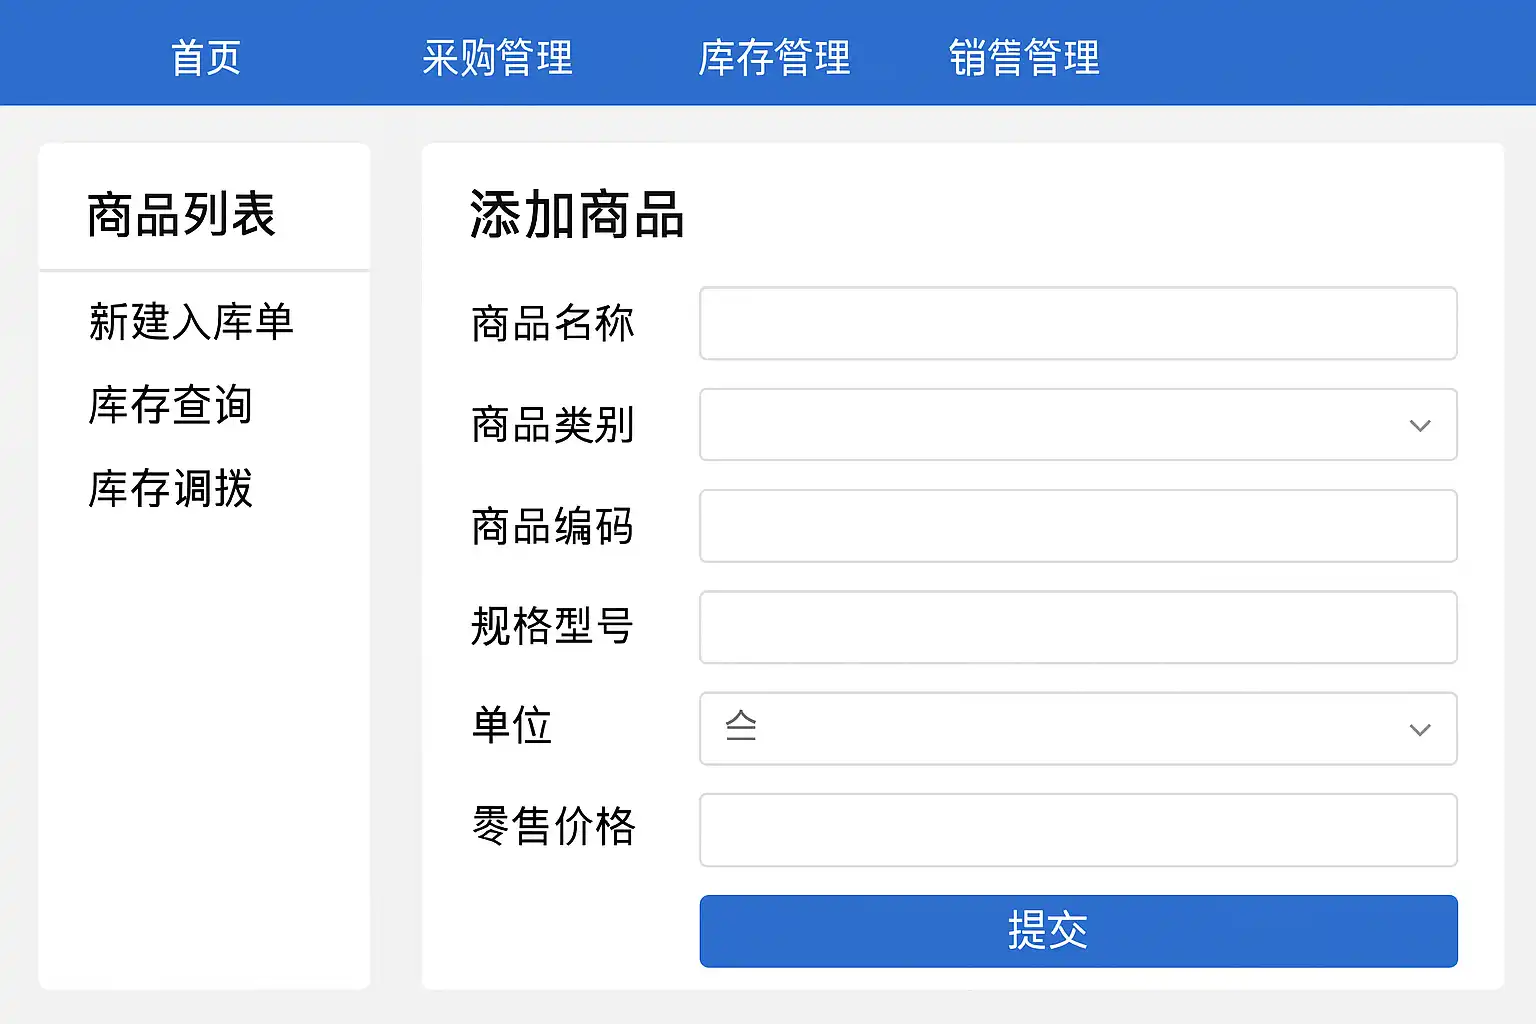This screenshot has width=1536, height=1024.
Task: Submit the form with the 提交 button
Action: click(1078, 931)
